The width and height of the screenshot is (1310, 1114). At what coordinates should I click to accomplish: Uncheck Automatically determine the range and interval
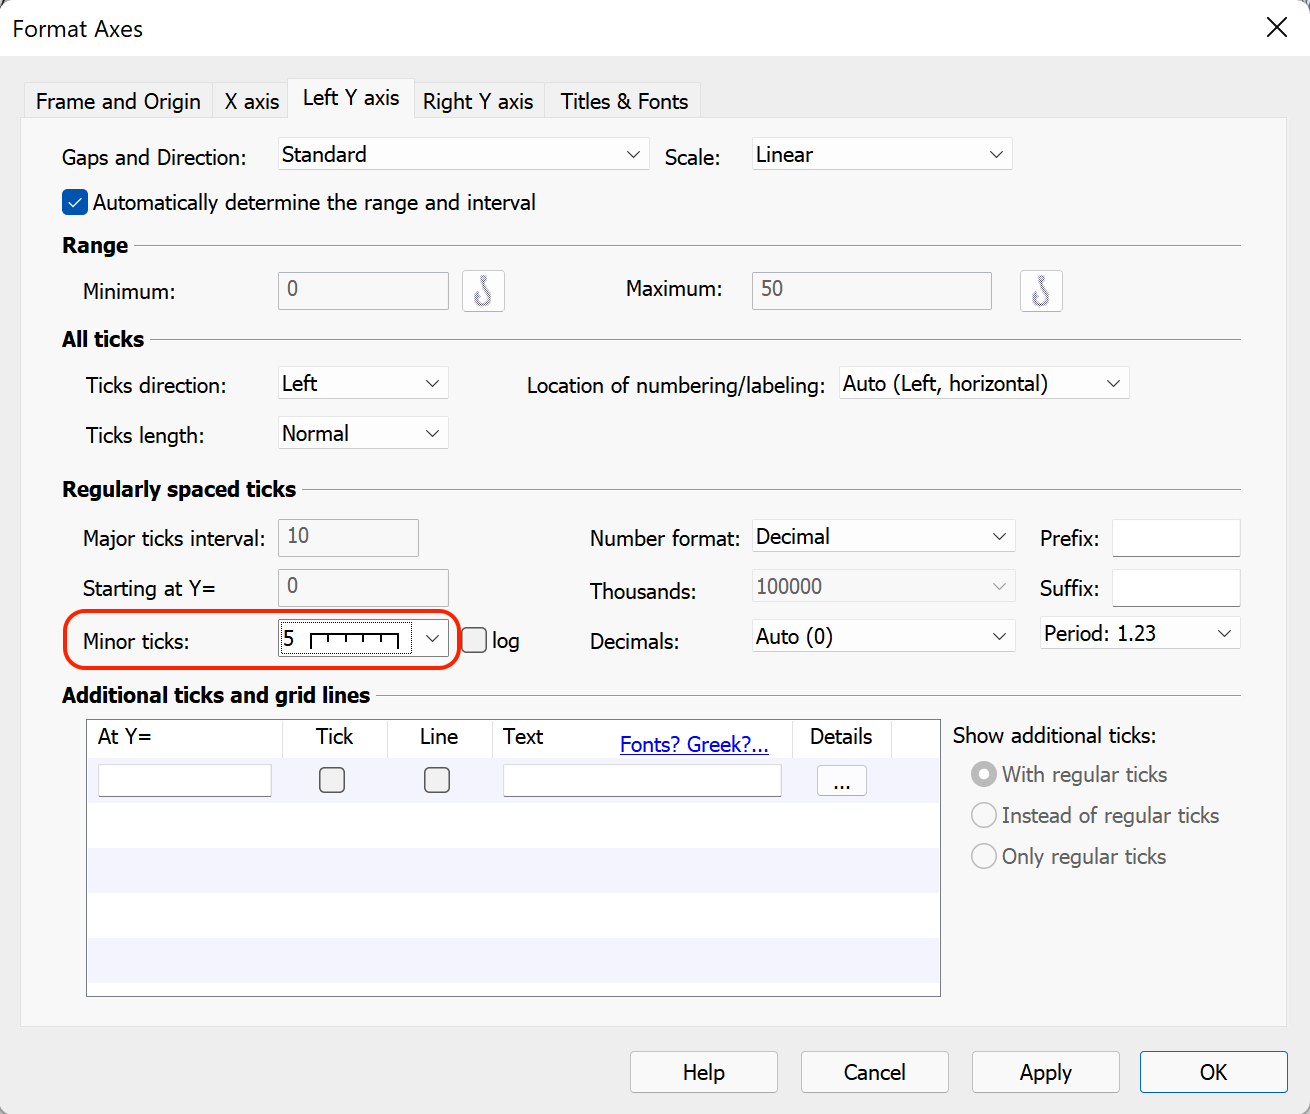75,203
